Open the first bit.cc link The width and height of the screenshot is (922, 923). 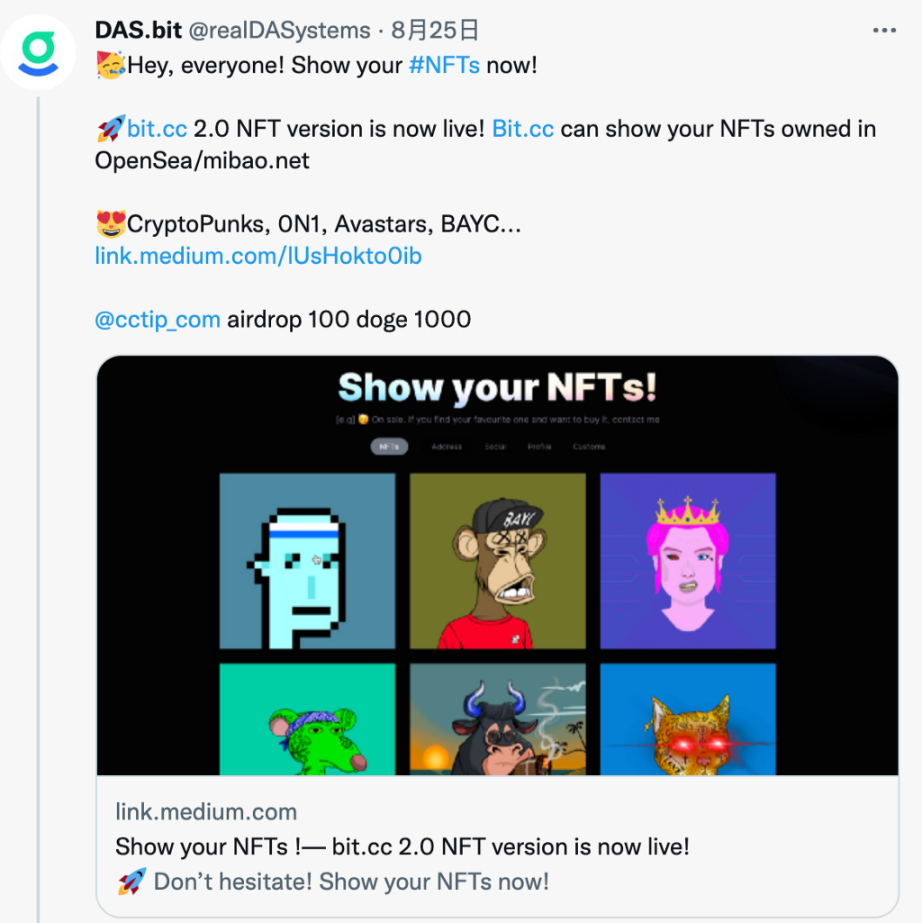pyautogui.click(x=157, y=129)
